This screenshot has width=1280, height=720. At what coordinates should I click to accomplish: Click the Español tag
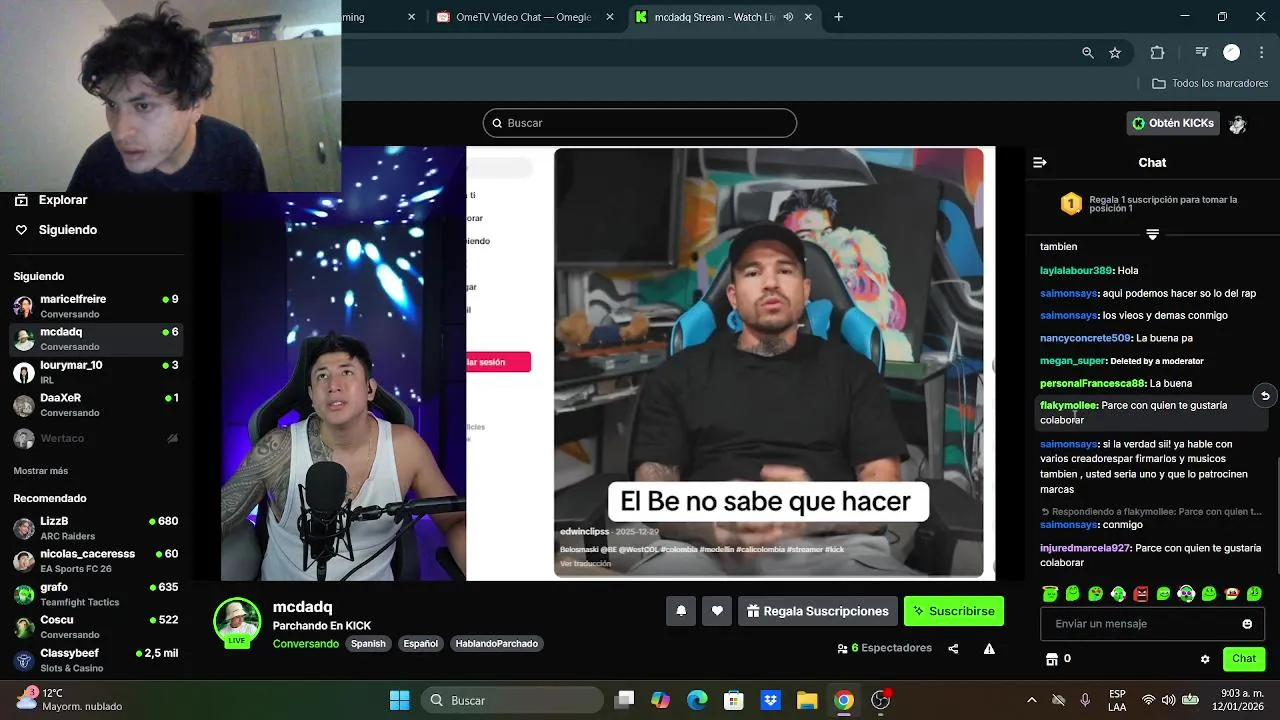click(421, 644)
